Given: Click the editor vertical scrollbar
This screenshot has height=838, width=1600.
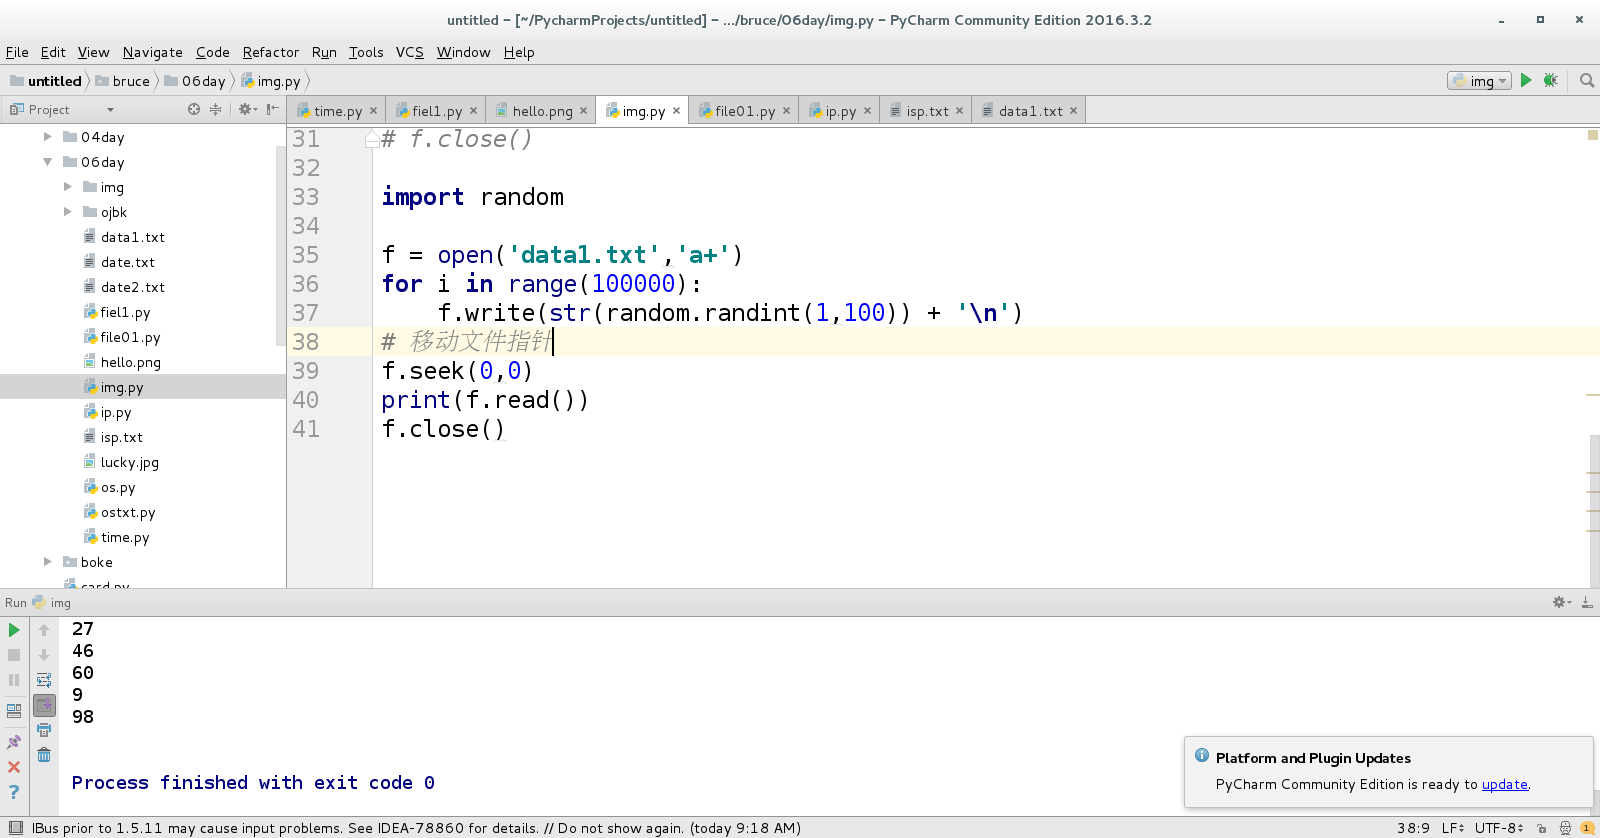Looking at the screenshot, I should pyautogui.click(x=1594, y=510).
